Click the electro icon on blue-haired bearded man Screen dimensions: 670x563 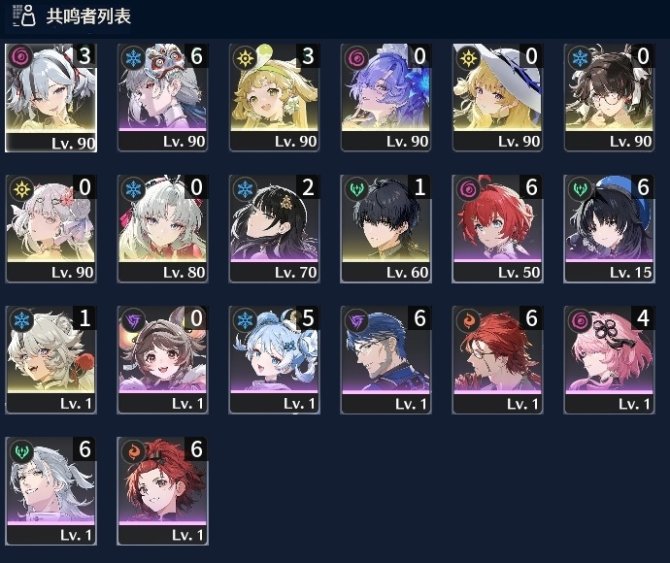click(x=357, y=320)
